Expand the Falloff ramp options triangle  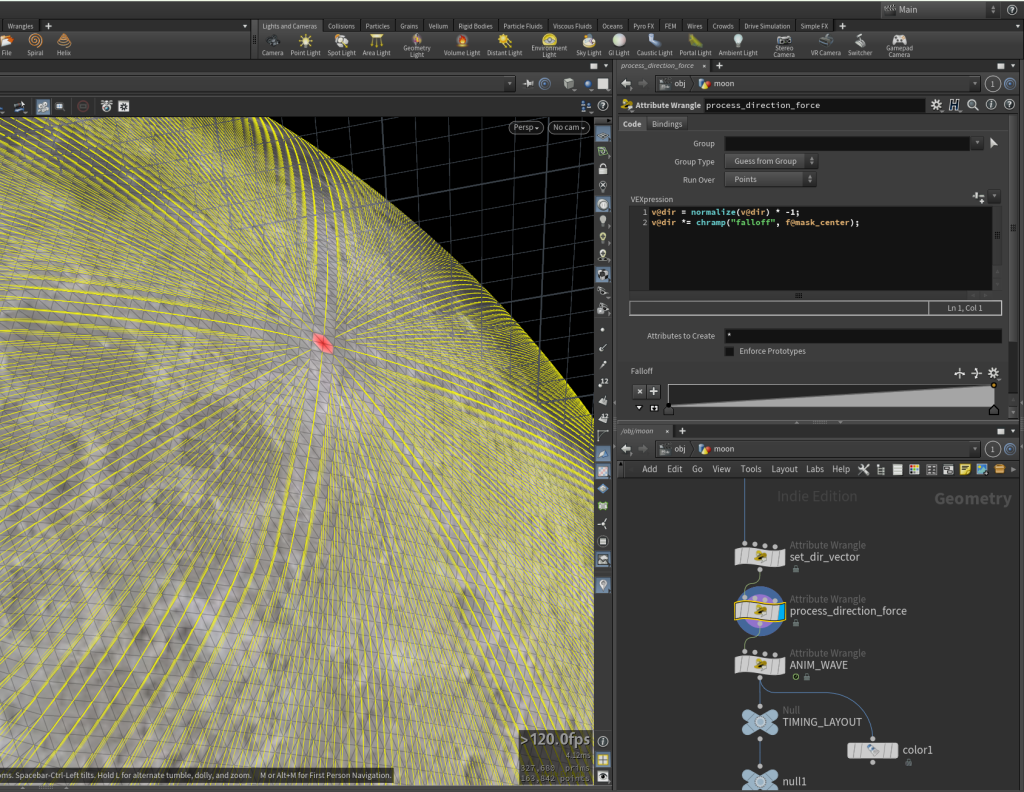pyautogui.click(x=639, y=408)
